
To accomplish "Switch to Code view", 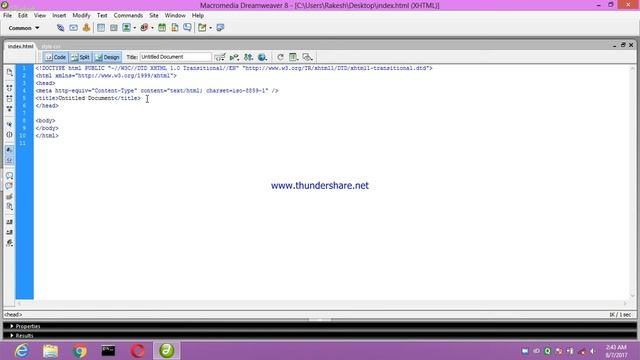I will click(x=56, y=57).
